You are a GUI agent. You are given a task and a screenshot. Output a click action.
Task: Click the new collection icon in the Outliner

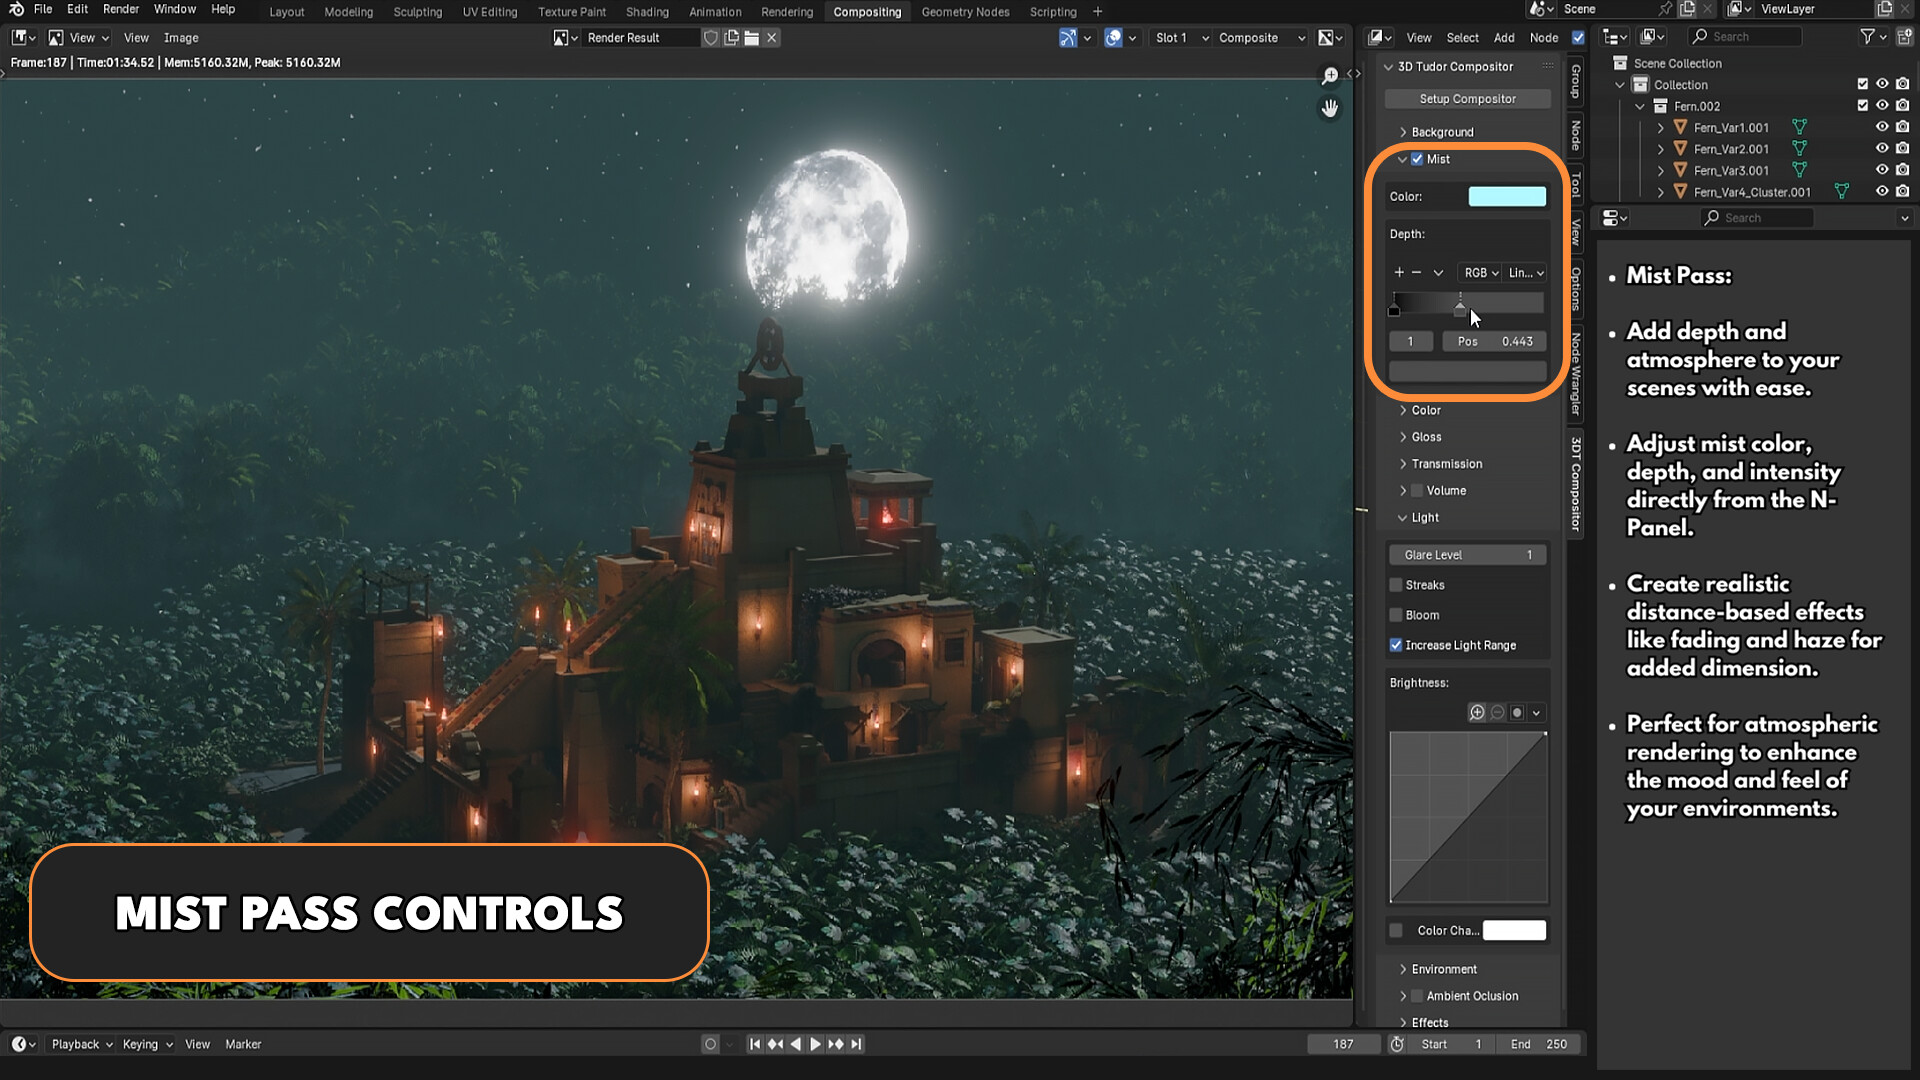(1903, 36)
